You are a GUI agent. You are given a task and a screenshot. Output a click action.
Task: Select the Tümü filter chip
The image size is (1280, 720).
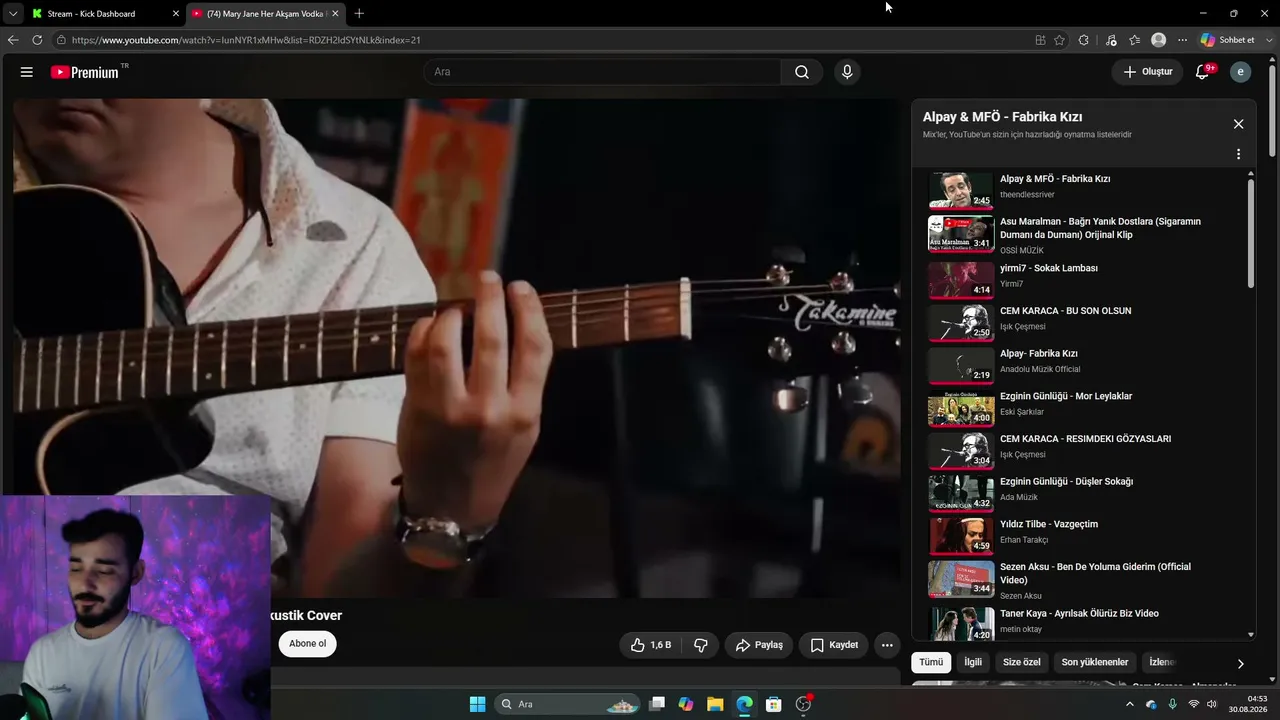point(931,662)
